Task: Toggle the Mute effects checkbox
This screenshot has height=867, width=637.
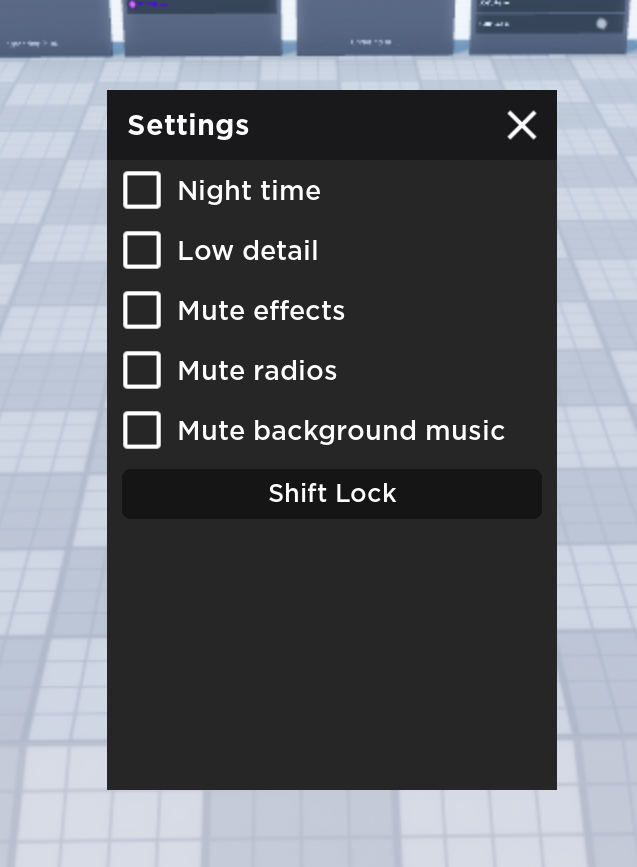Action: click(x=142, y=310)
